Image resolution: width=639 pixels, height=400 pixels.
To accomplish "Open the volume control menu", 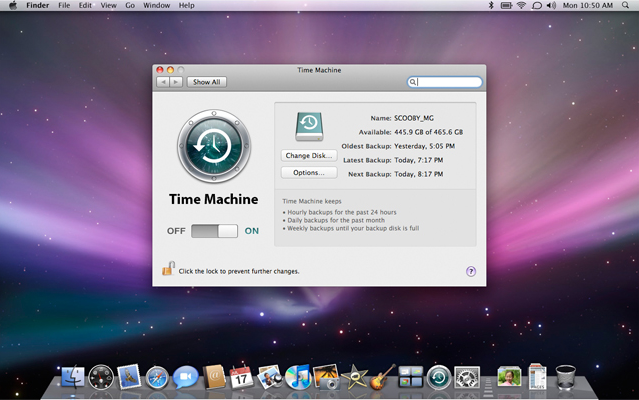I will 551,5.
